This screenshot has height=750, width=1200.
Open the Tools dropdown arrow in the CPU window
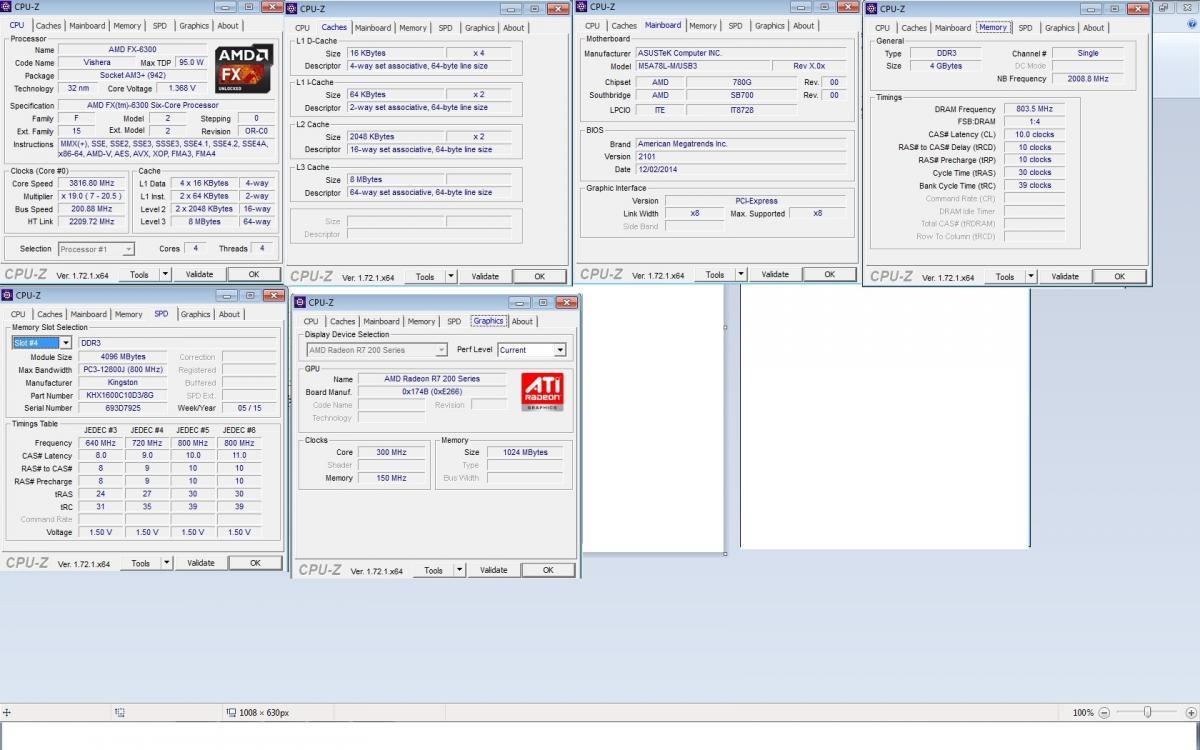click(165, 274)
